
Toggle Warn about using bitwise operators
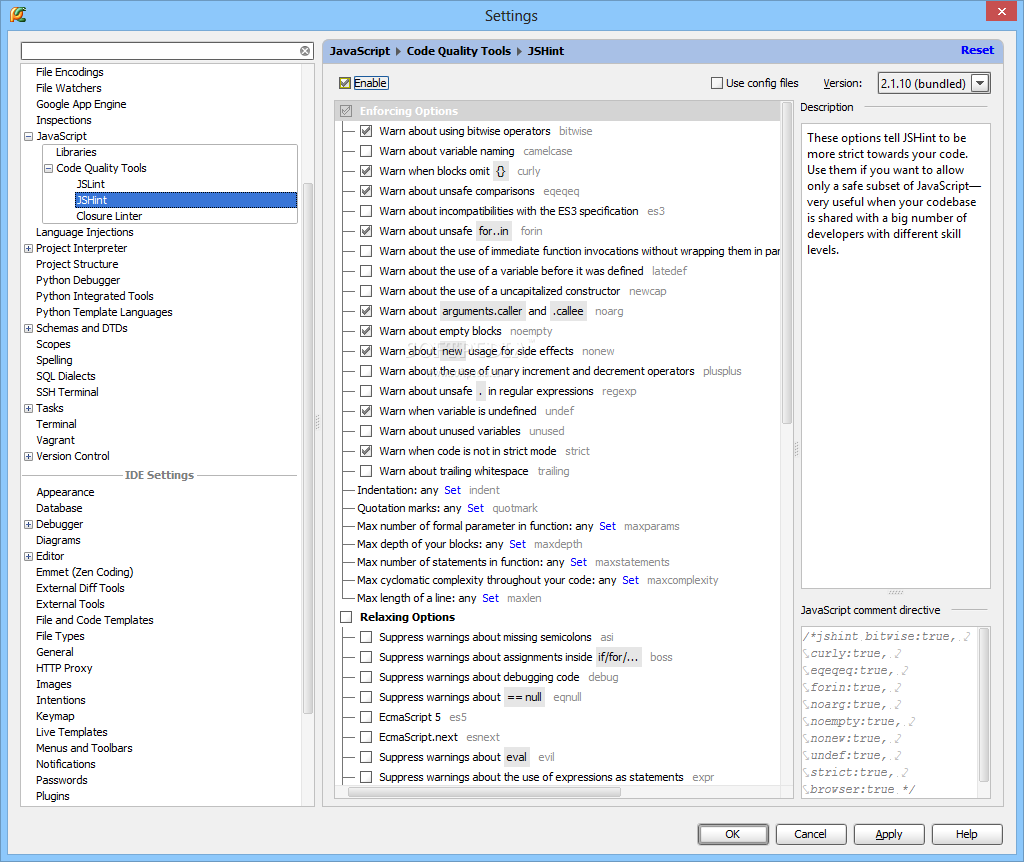pos(366,131)
